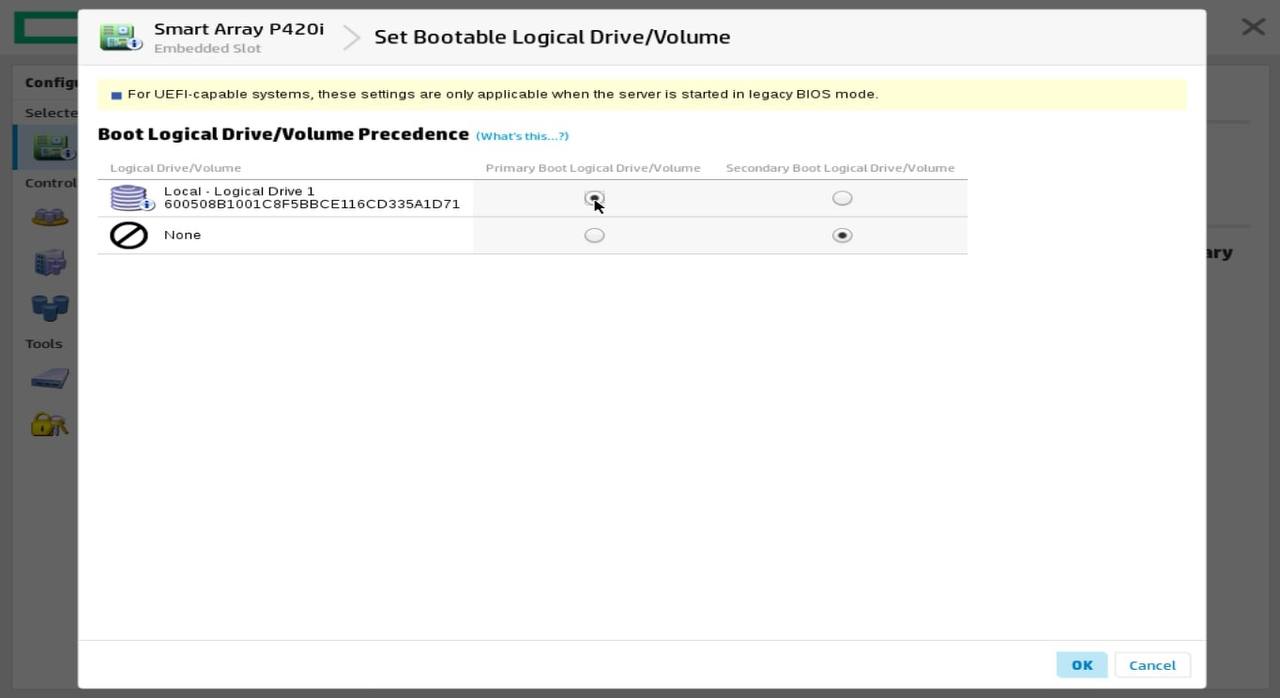Click the server enclosure icon in the sidebar
The image size is (1280, 698).
[x=49, y=262]
